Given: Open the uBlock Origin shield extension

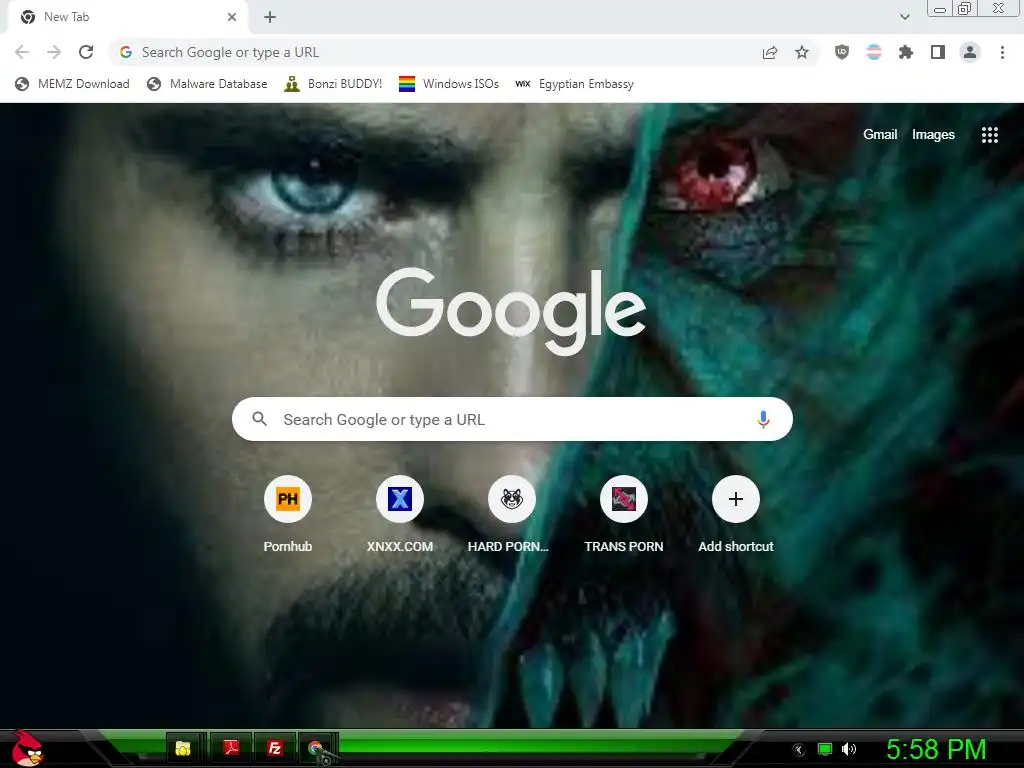Looking at the screenshot, I should click(x=842, y=52).
